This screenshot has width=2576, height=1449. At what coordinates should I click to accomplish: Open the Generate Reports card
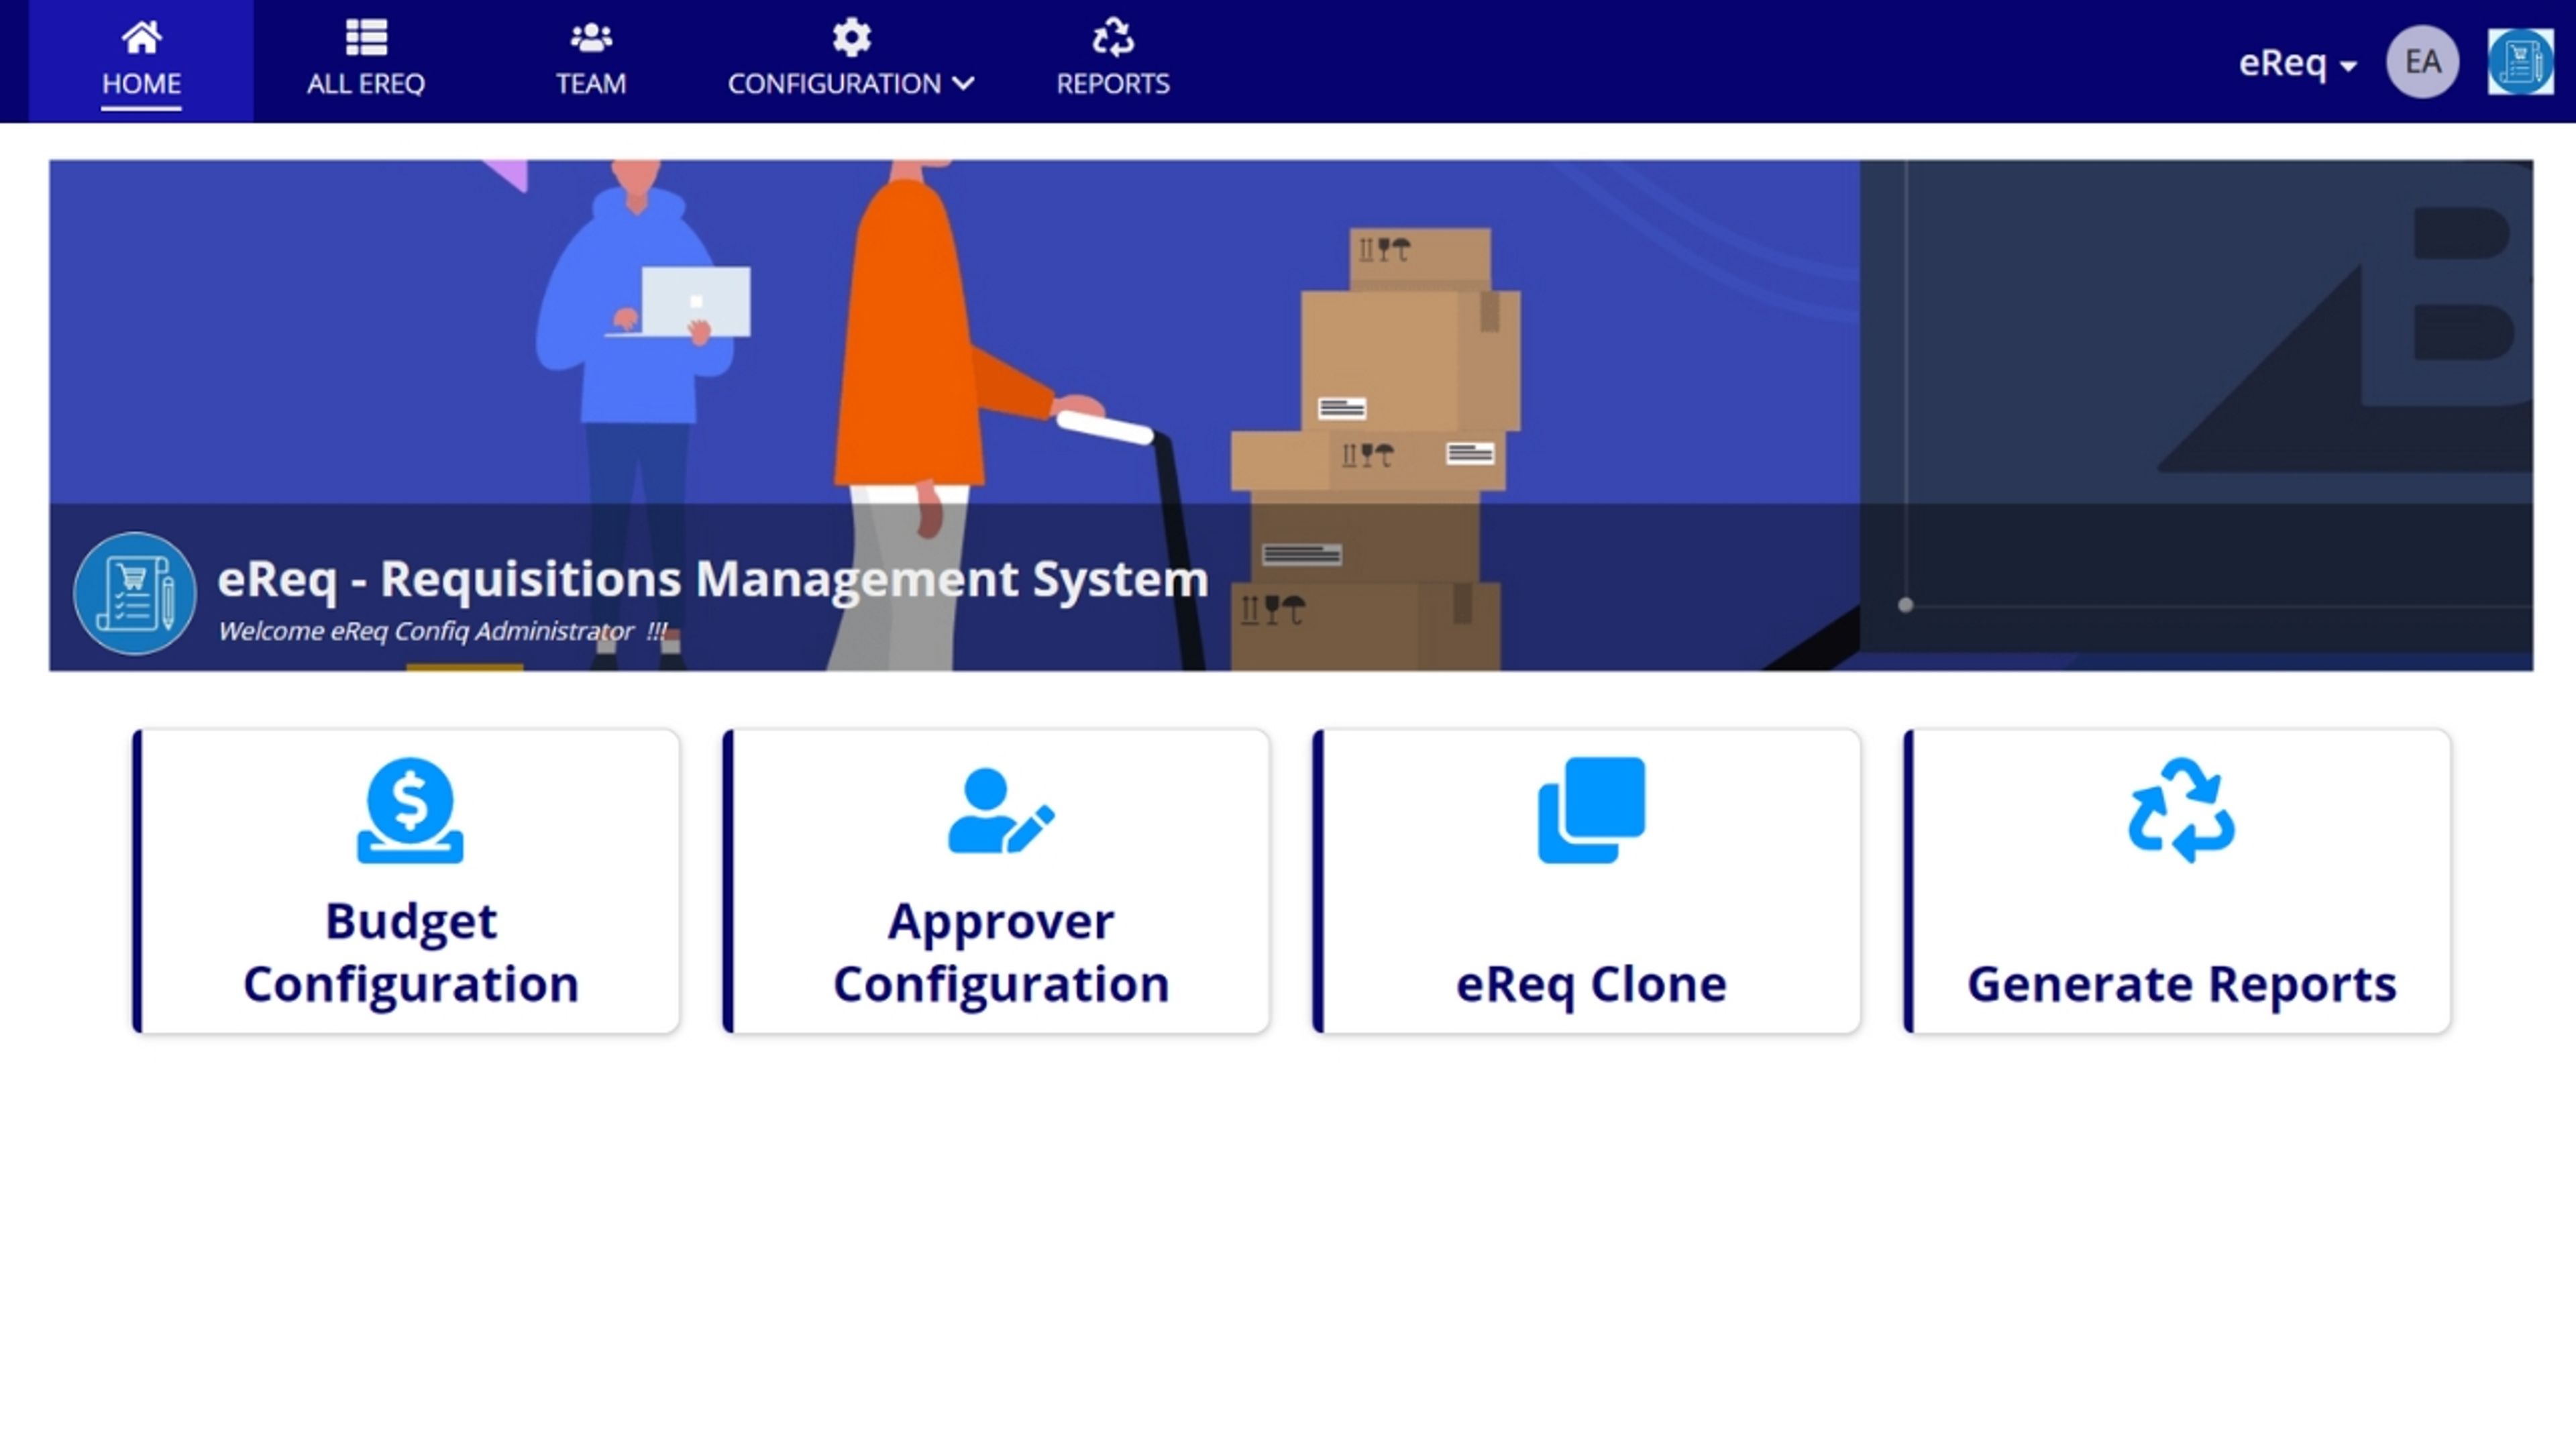coord(2177,881)
